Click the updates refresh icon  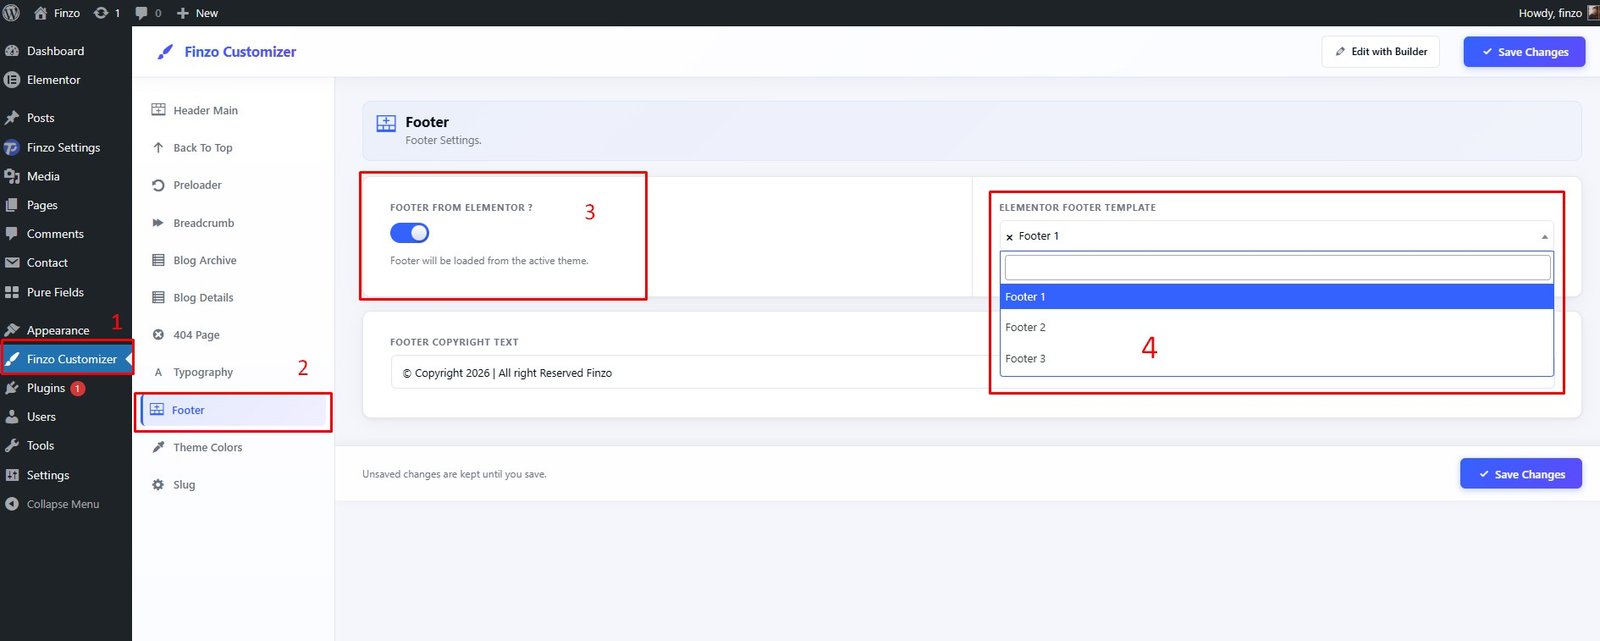pyautogui.click(x=101, y=13)
